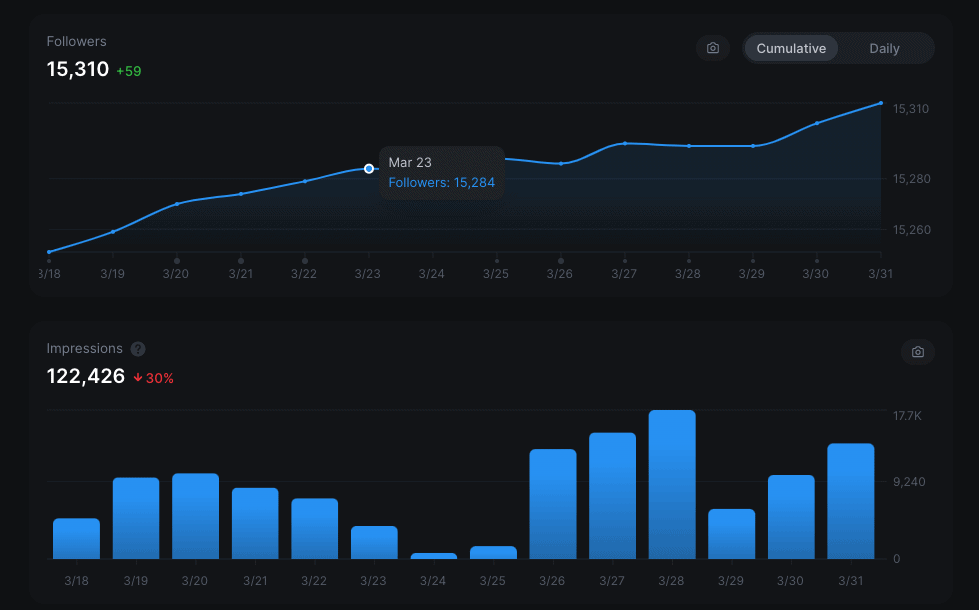This screenshot has width=979, height=610.
Task: Click the 3/19 data point on Followers line
Action: pos(113,232)
